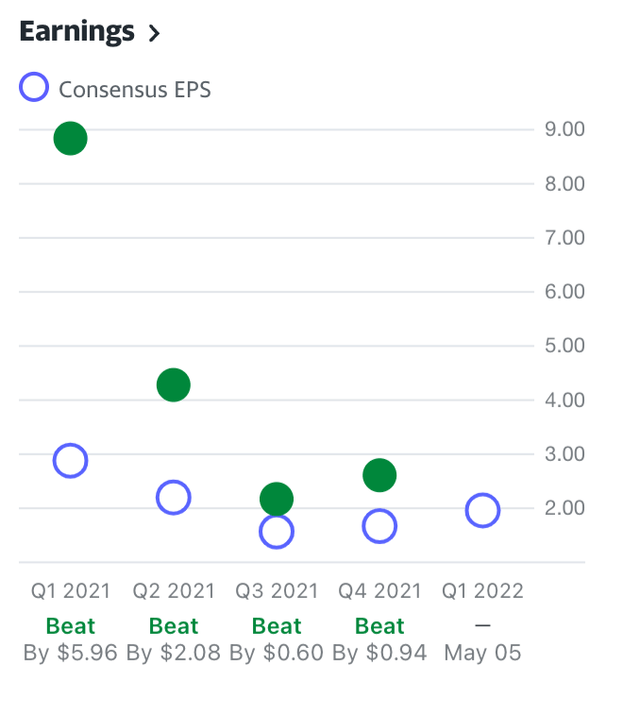Select the Q4 2021 actual EPS green dot

(380, 476)
